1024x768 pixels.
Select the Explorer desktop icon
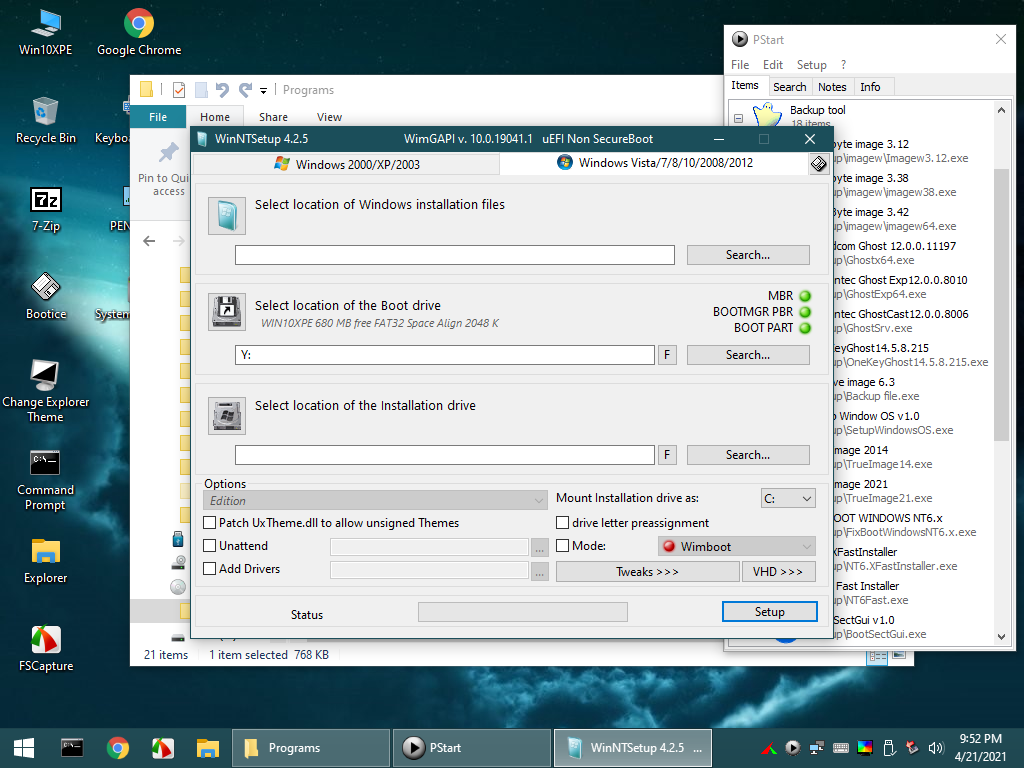pyautogui.click(x=46, y=560)
